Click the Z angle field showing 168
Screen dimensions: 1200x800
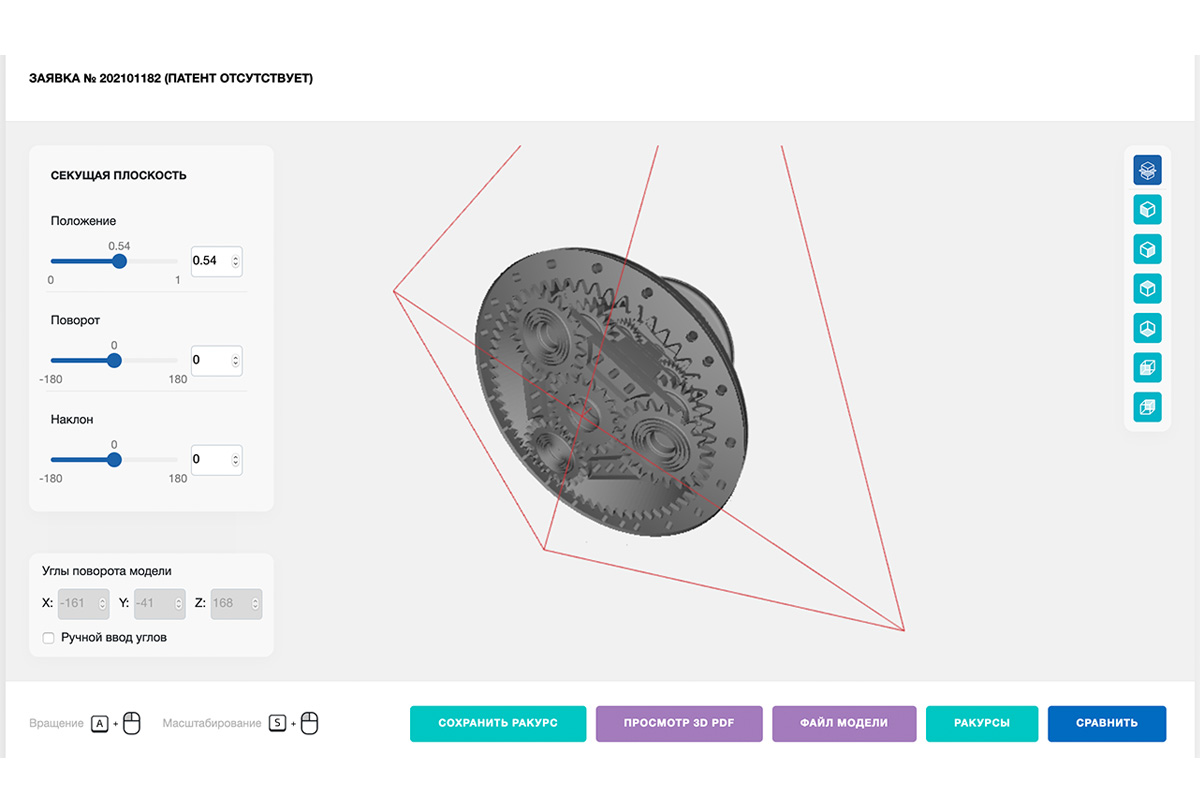[236, 603]
